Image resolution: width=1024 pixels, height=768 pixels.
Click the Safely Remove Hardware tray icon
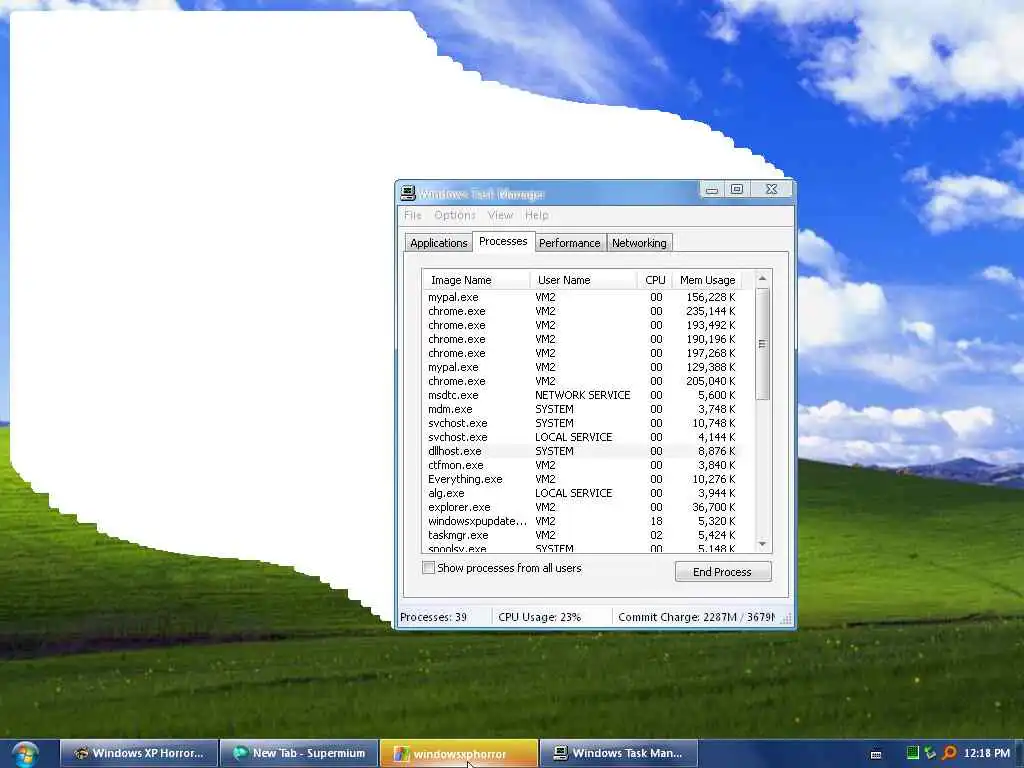tap(930, 753)
